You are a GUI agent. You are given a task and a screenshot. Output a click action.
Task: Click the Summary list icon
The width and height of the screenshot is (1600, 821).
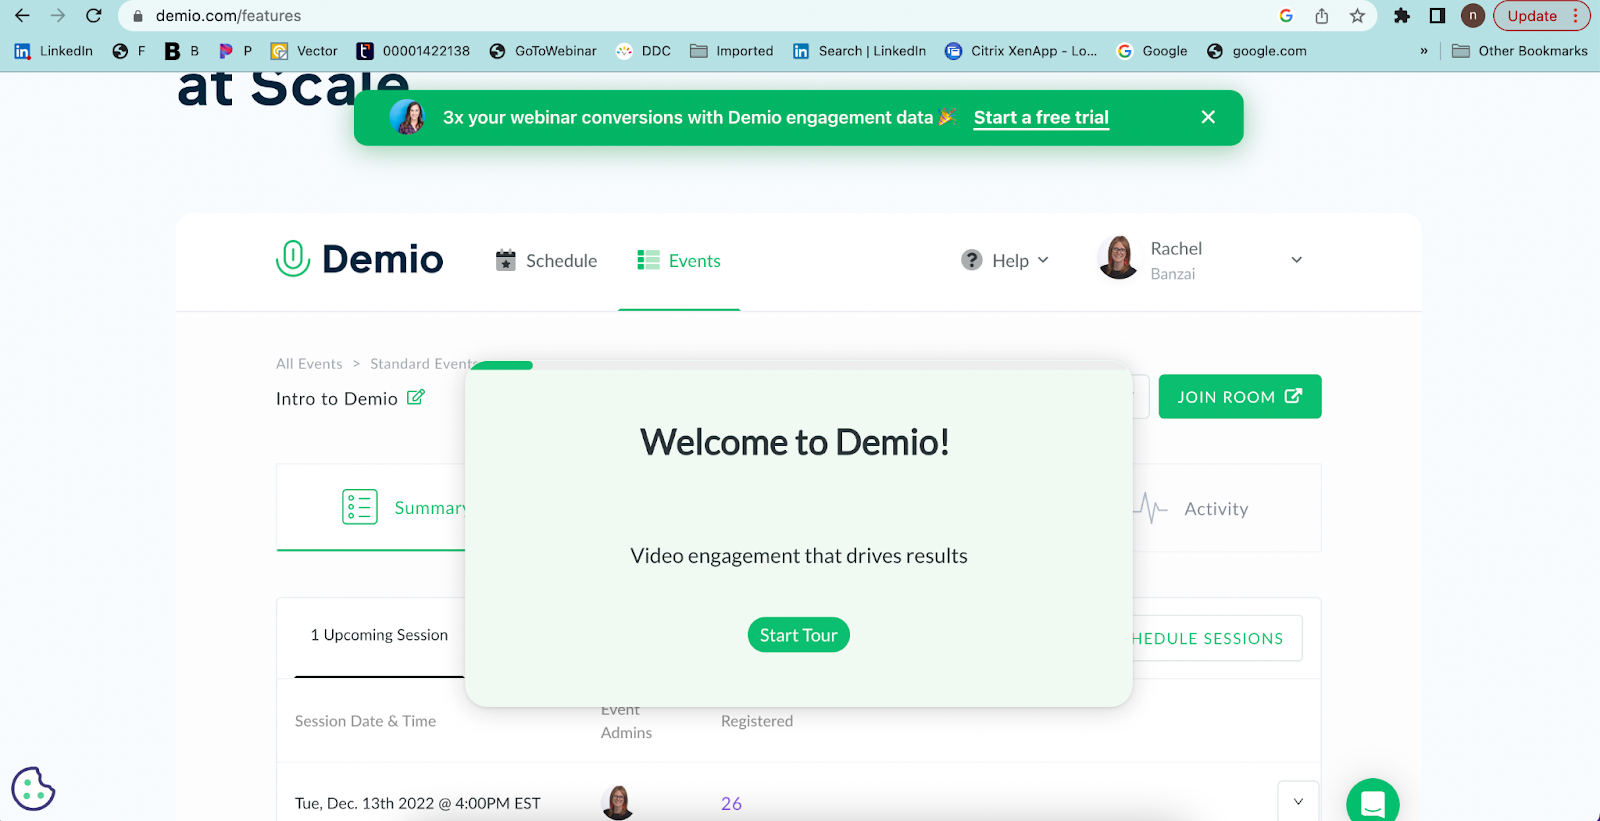(360, 507)
